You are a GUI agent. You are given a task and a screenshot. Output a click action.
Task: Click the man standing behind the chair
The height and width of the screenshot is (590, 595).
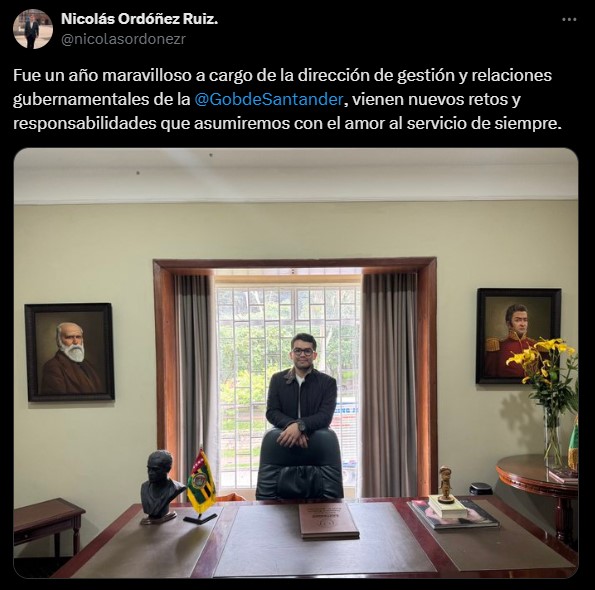(x=301, y=389)
